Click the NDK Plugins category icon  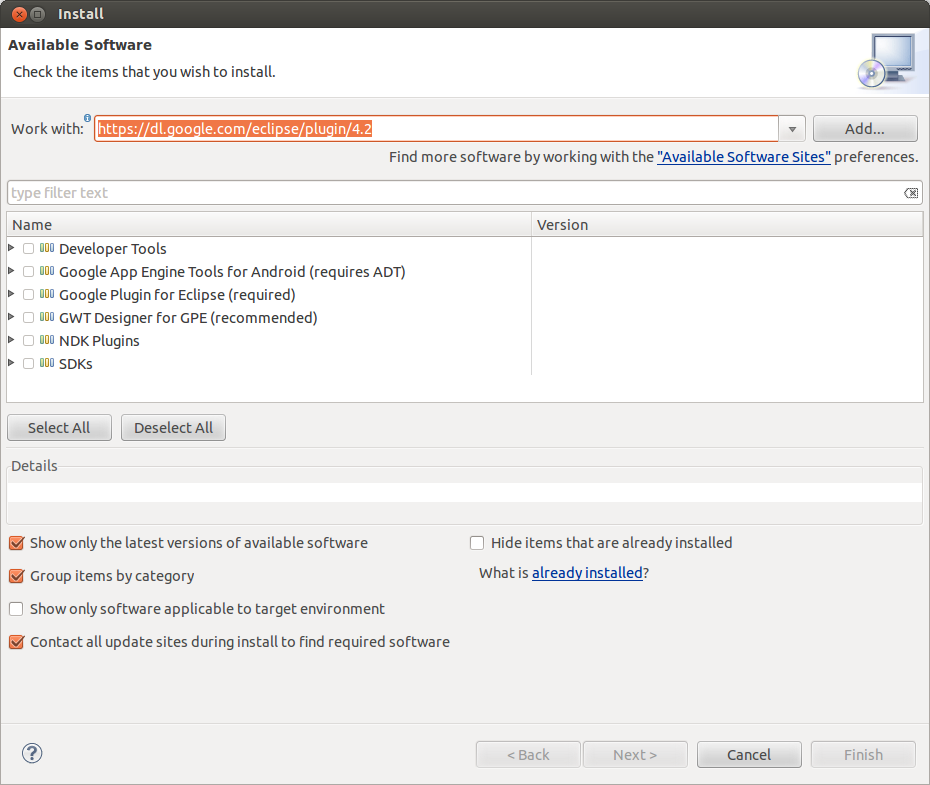[47, 340]
